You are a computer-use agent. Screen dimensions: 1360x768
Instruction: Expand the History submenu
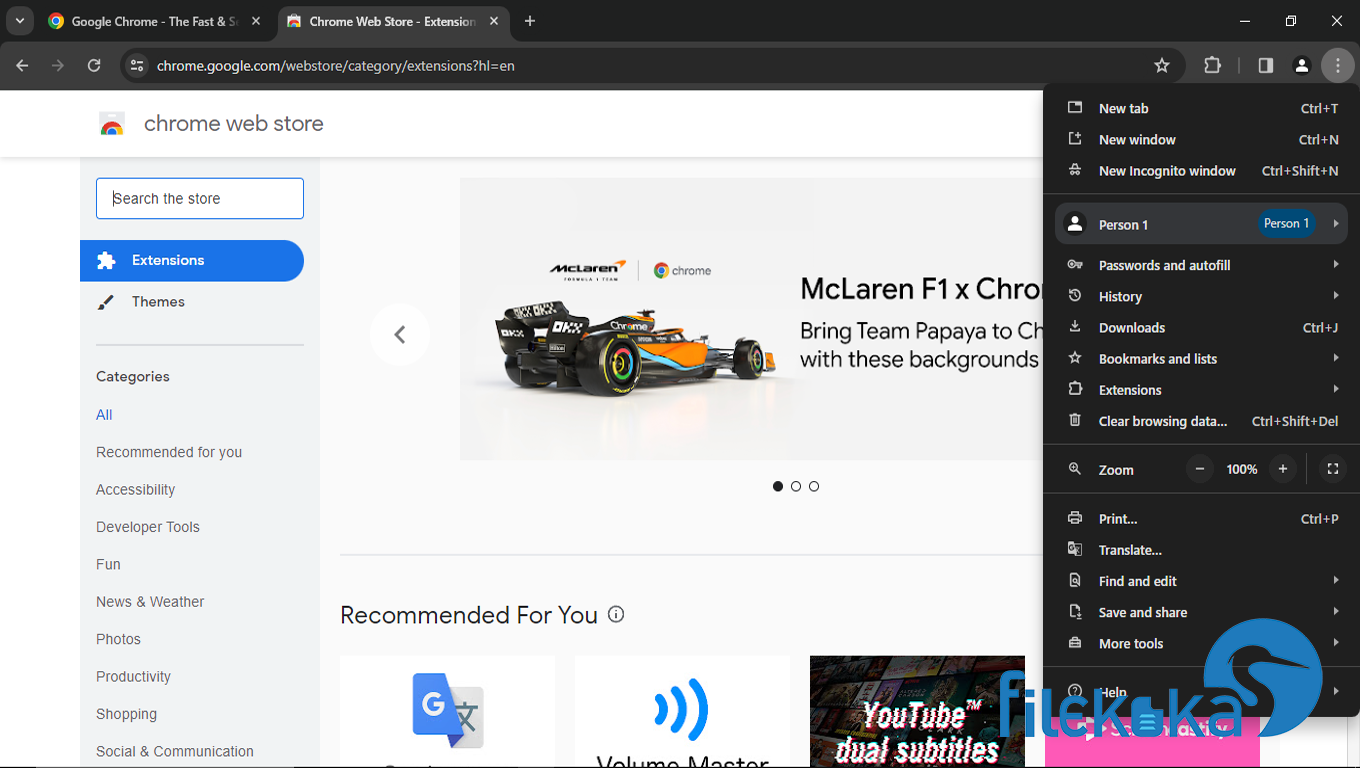(1201, 296)
